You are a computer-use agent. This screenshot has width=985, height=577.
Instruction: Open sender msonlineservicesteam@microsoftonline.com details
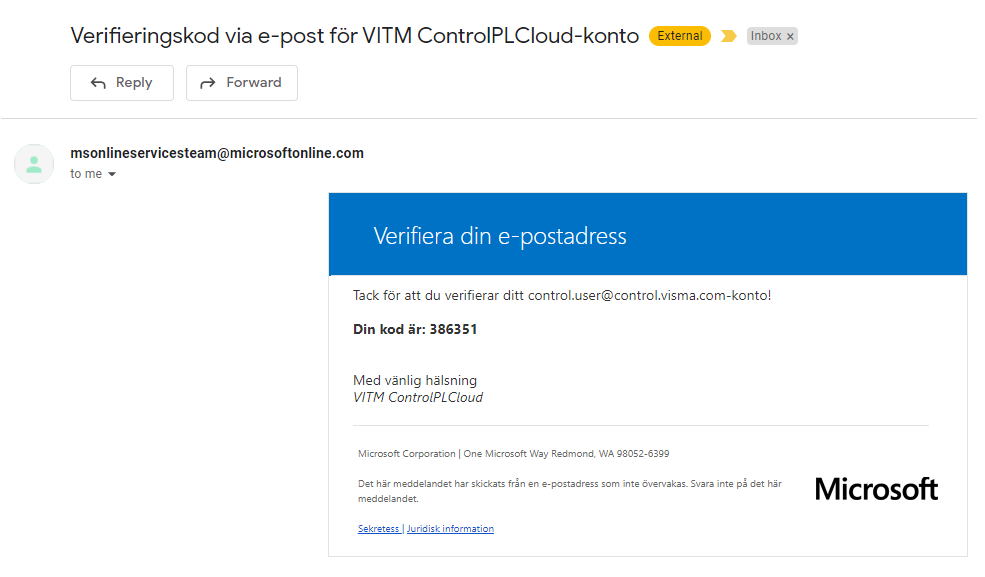[x=217, y=153]
